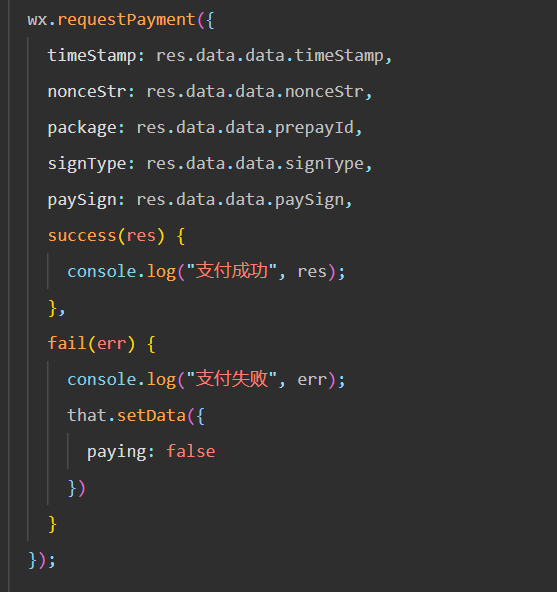Click the fail callback name
This screenshot has height=592, width=557.
pyautogui.click(x=67, y=344)
